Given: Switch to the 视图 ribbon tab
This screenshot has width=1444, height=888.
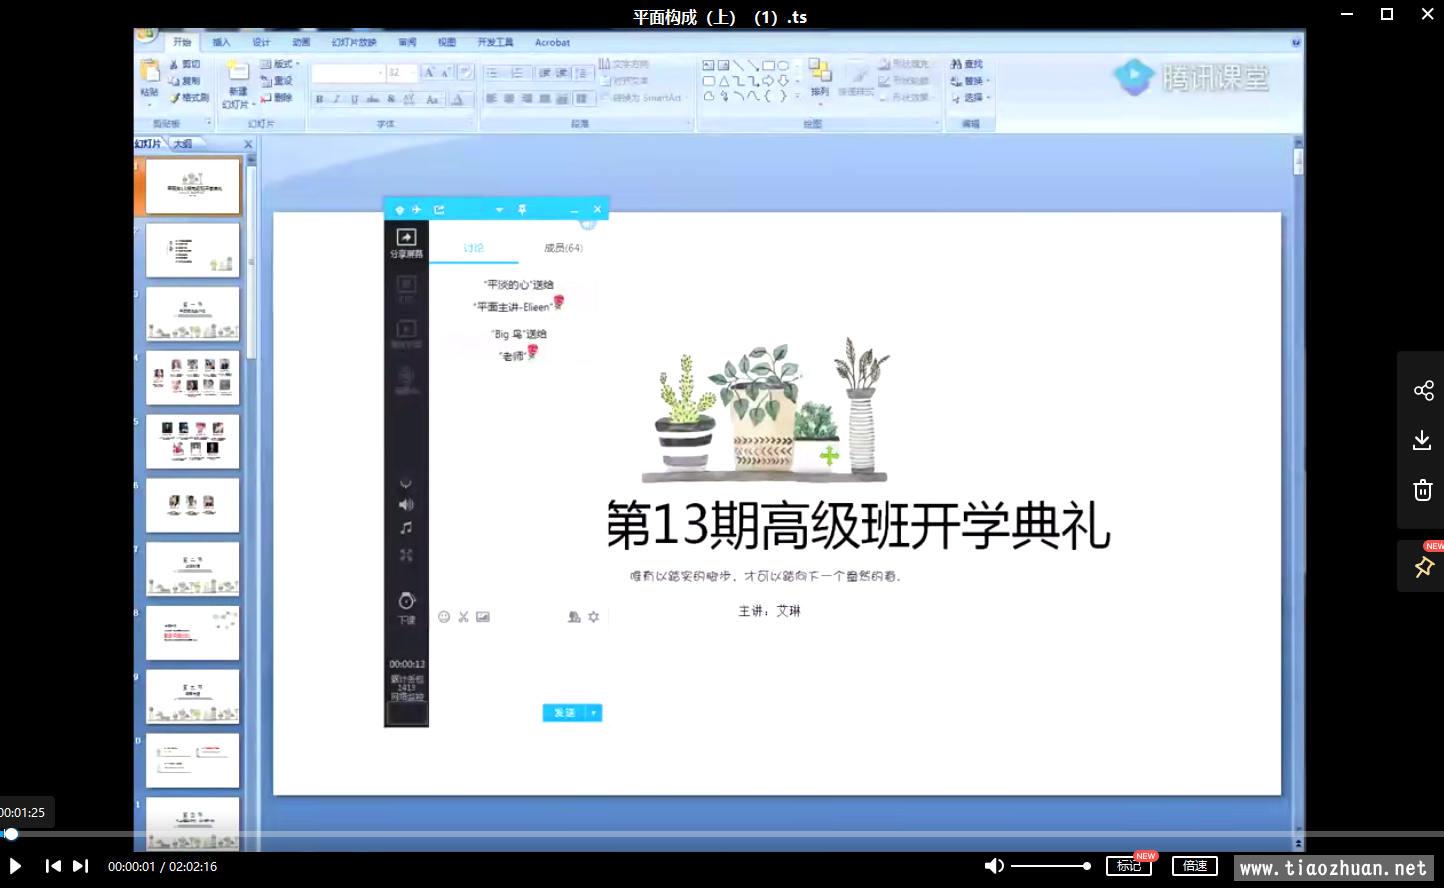Looking at the screenshot, I should tap(447, 42).
